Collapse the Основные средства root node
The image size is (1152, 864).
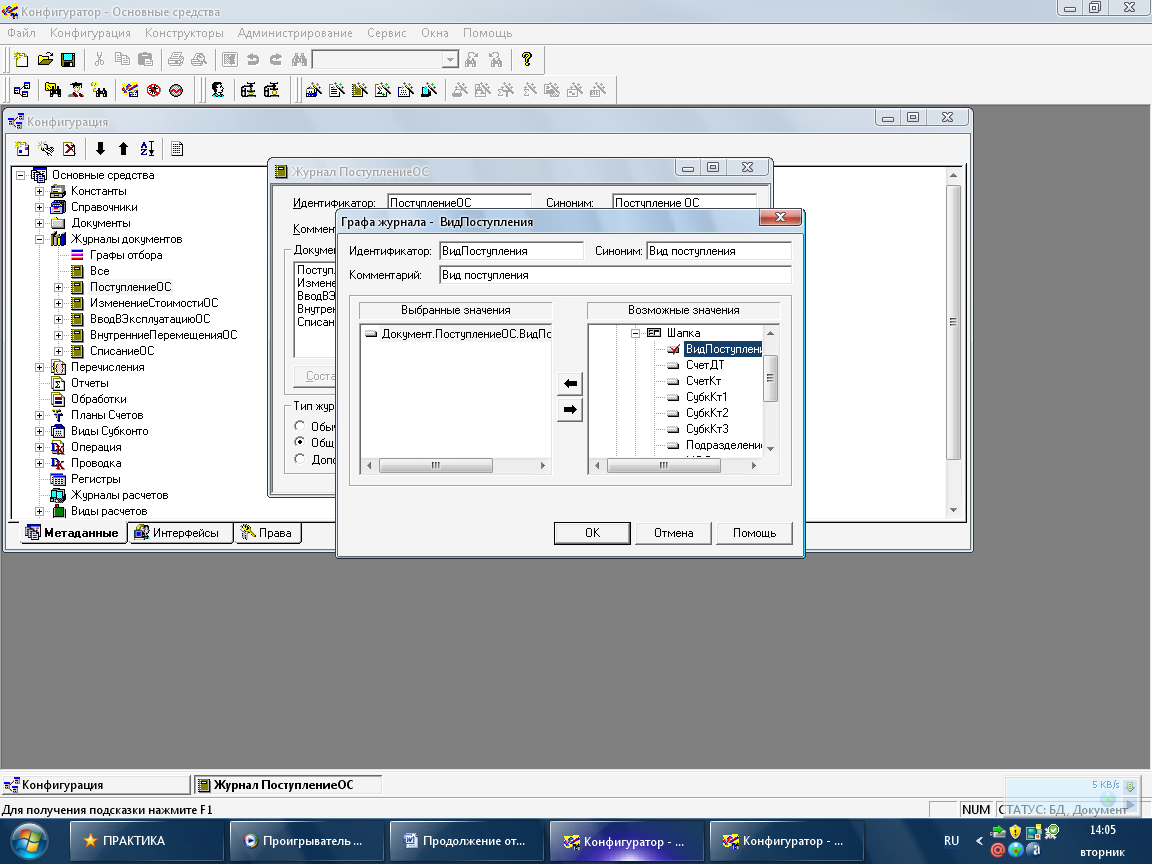(21, 175)
